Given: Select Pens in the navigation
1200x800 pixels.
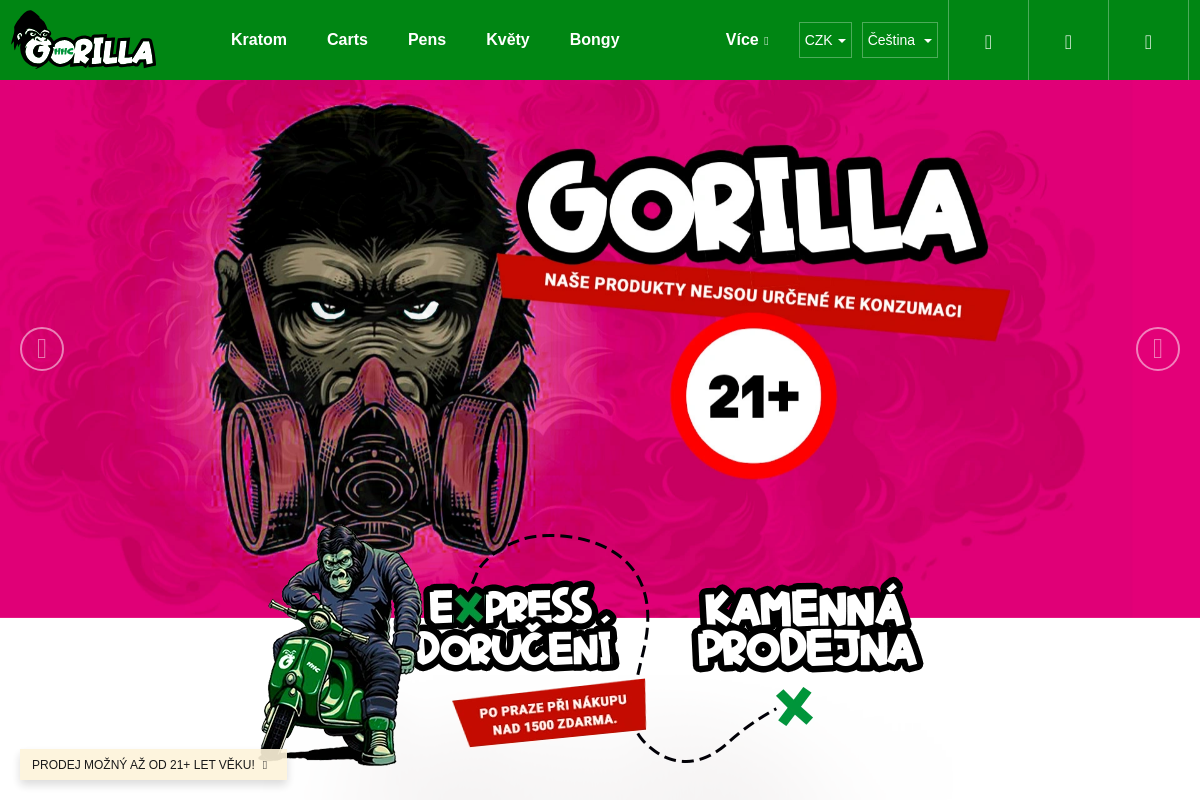Looking at the screenshot, I should click(427, 40).
